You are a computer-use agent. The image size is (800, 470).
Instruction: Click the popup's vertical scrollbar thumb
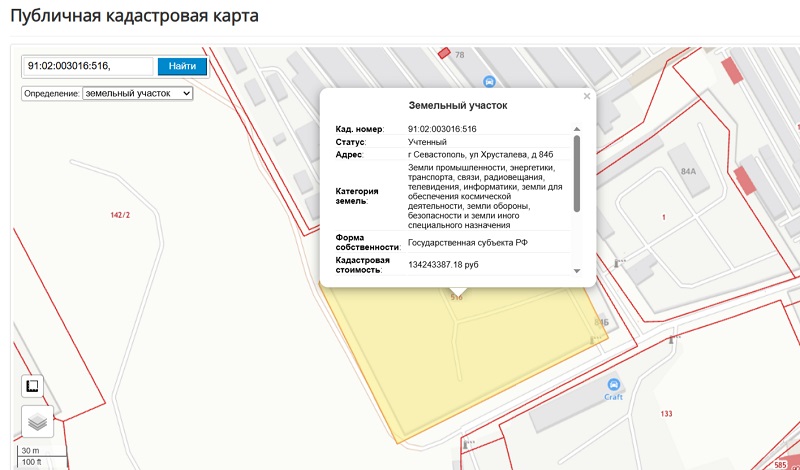point(577,173)
